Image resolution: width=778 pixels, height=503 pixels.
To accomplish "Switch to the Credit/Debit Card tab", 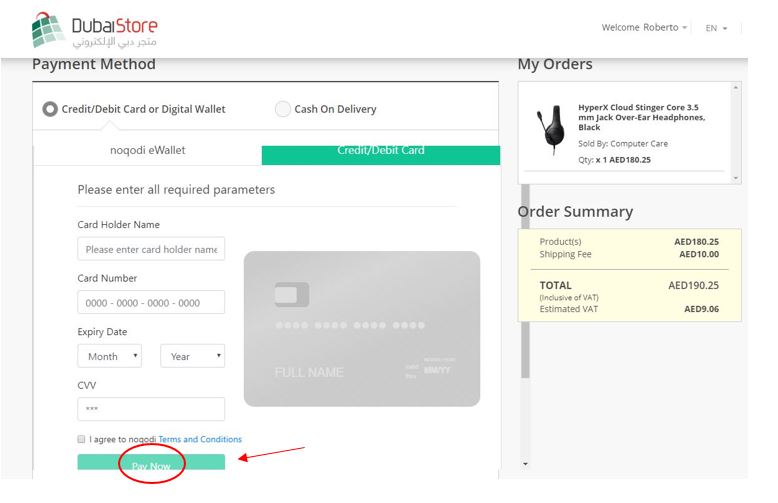I will (381, 155).
